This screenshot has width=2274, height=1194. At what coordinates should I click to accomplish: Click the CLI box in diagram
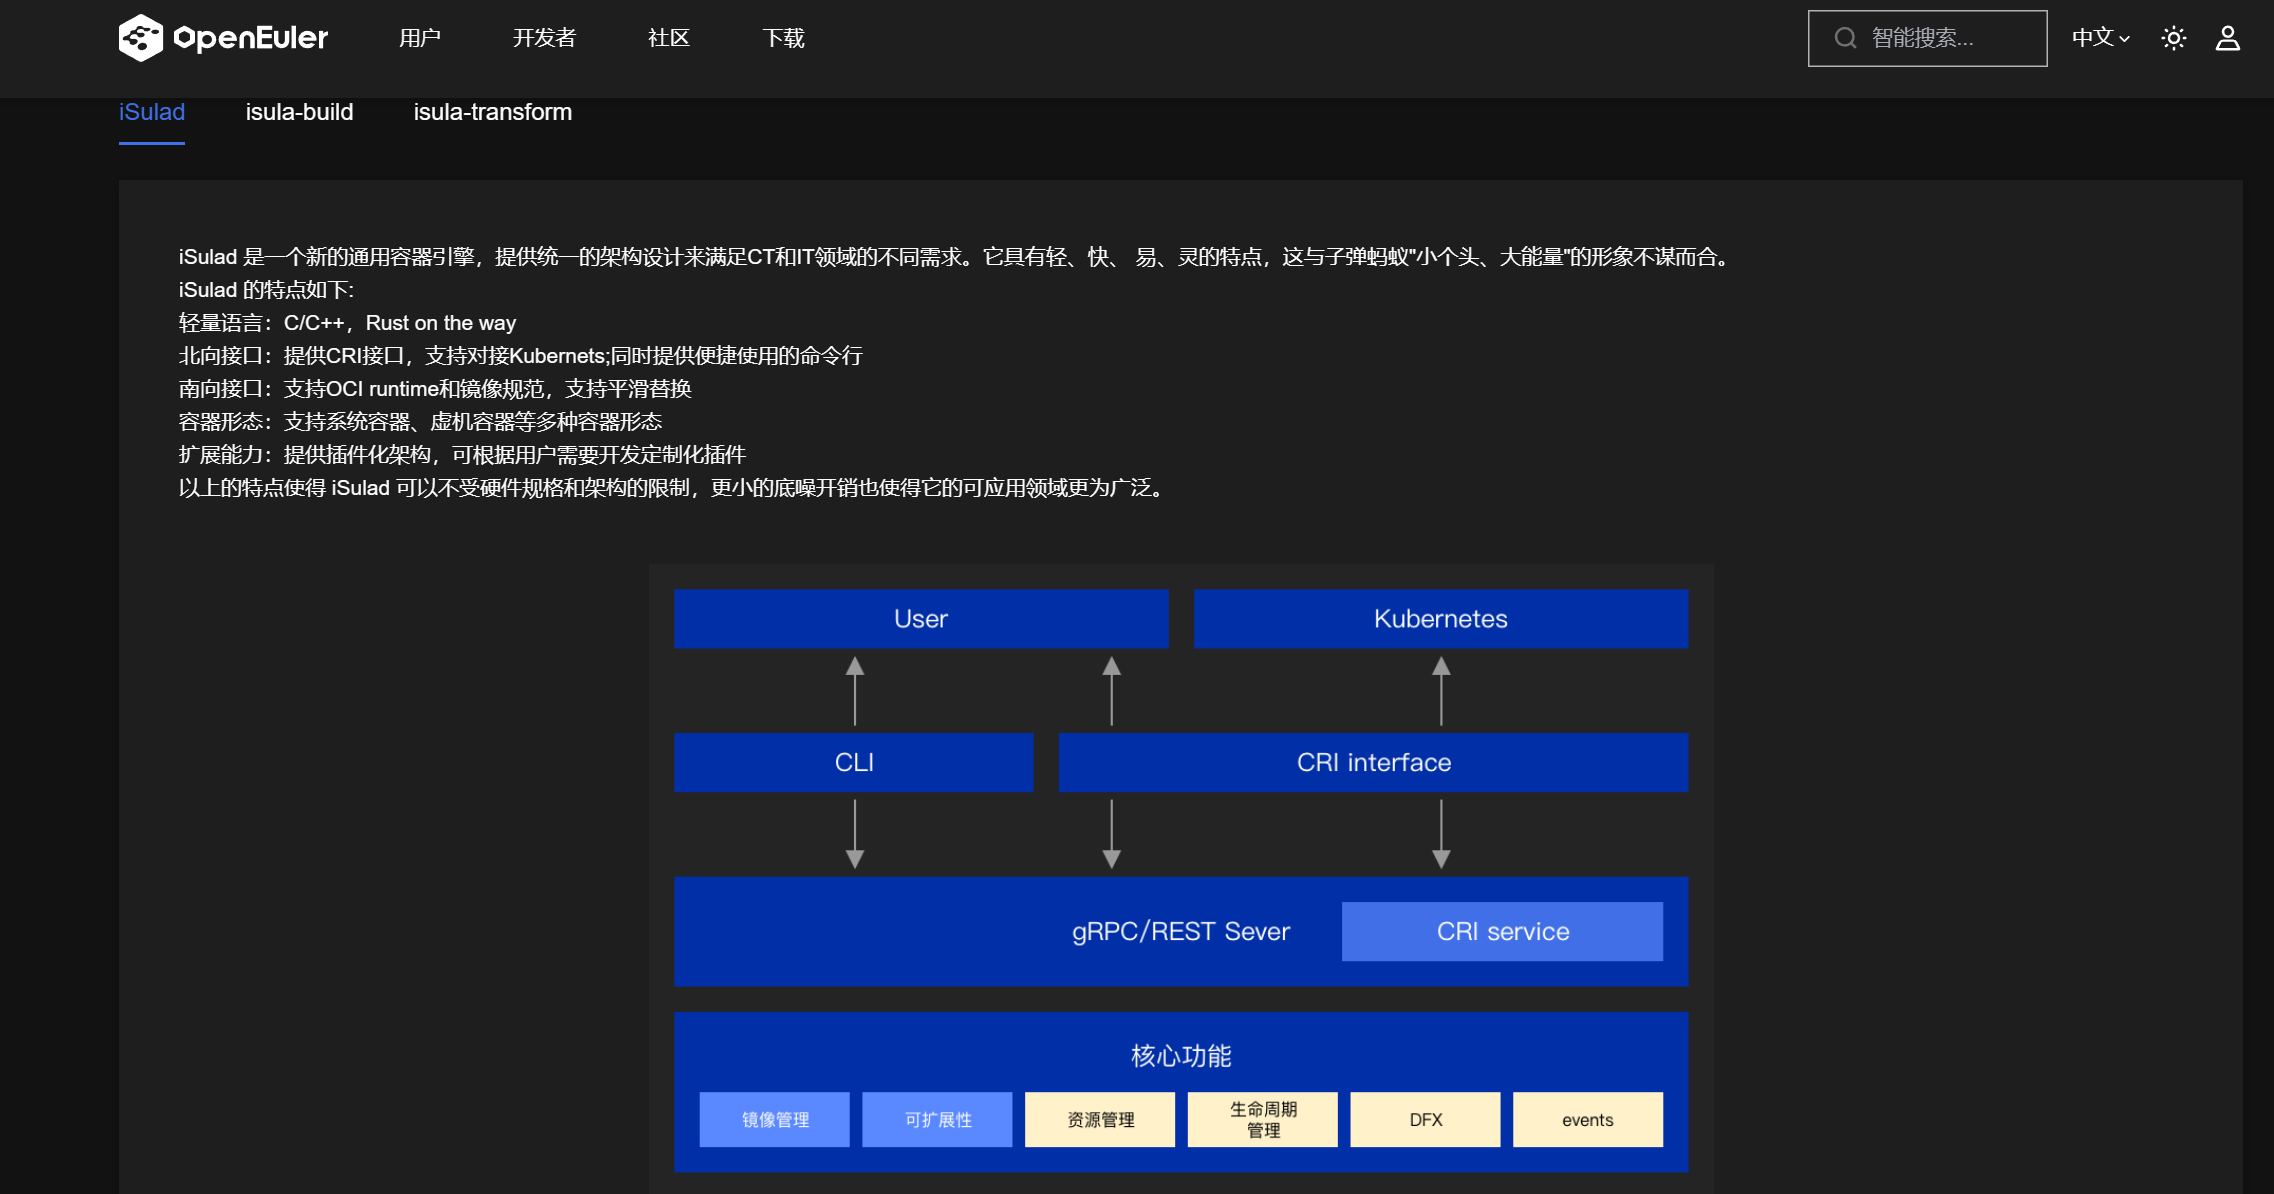[853, 762]
